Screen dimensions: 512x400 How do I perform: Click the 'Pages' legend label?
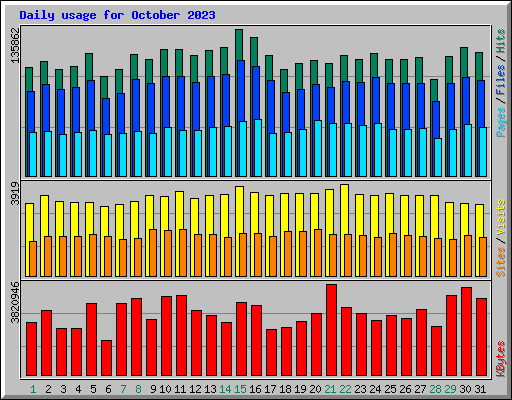pos(501,122)
